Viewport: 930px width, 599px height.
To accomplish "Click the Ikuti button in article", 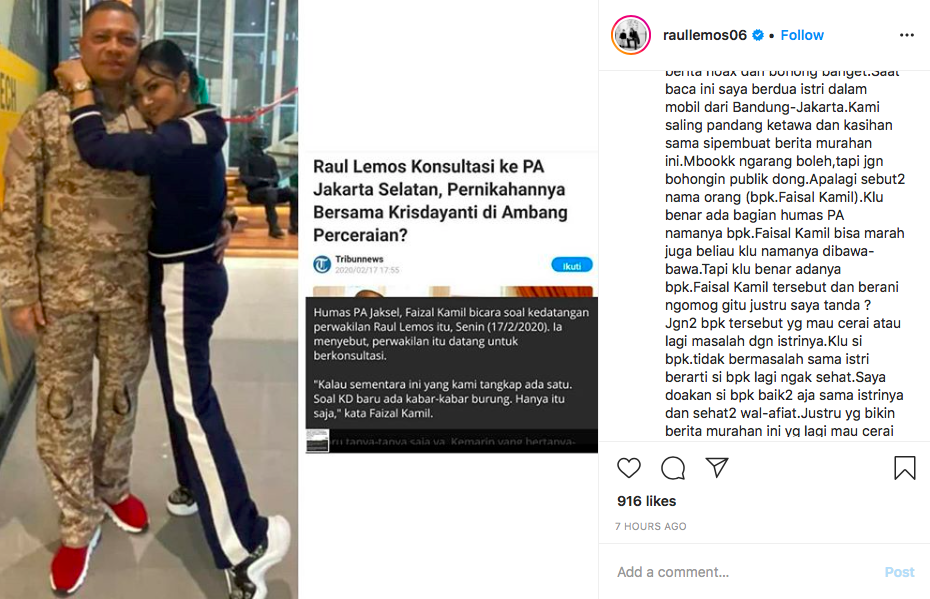I will point(572,265).
